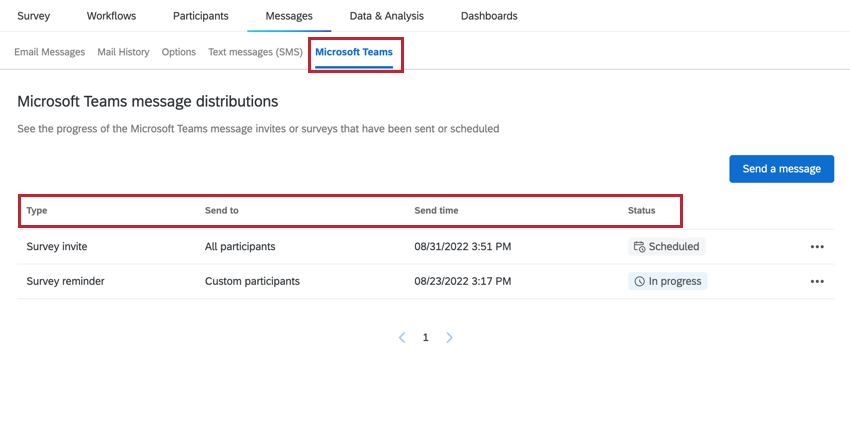This screenshot has height=425, width=850.
Task: Click the Scheduled calendar status icon
Action: click(x=639, y=247)
